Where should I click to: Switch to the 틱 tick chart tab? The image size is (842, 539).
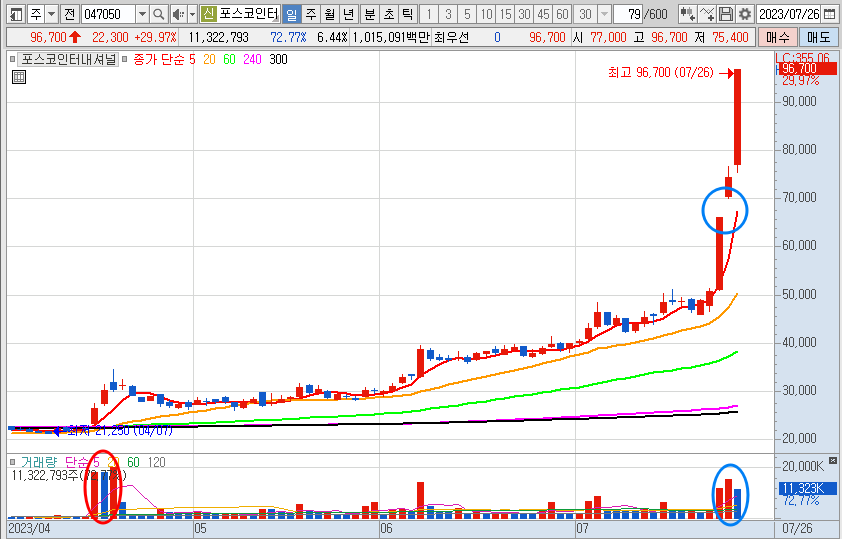pos(408,14)
